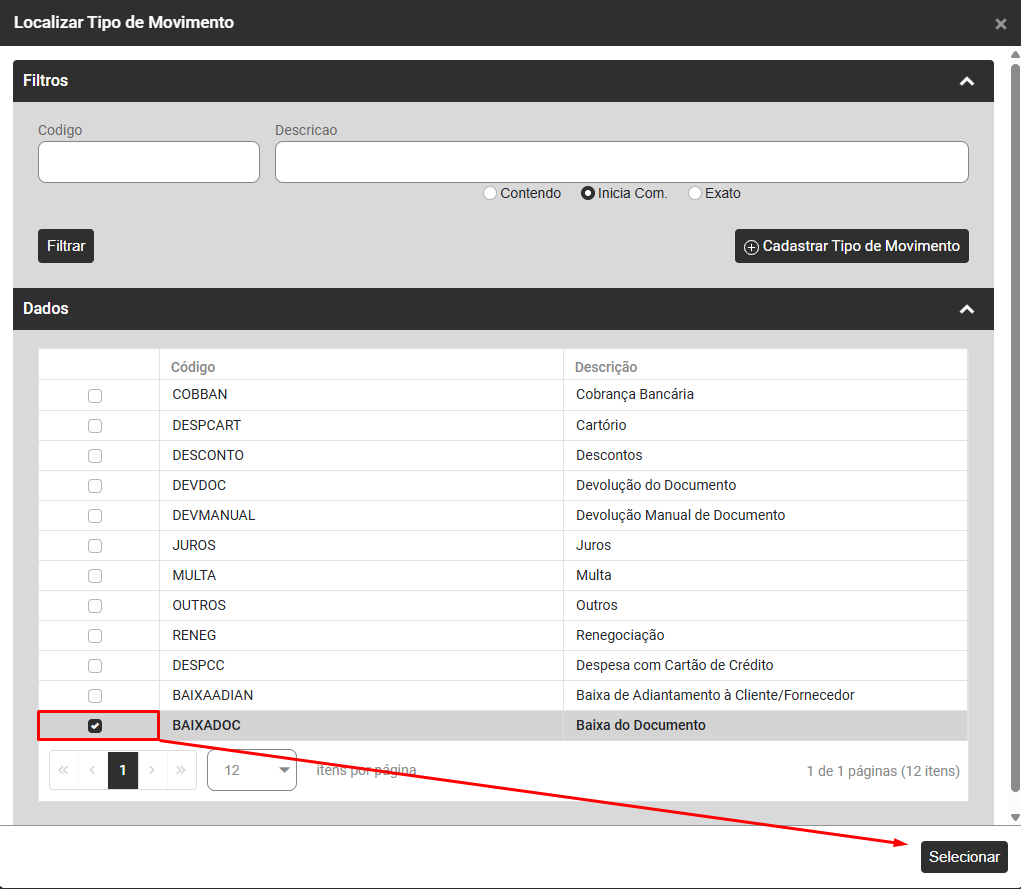The image size is (1021, 889).
Task: Click Cadastrar Tipo de Movimento button
Action: pyautogui.click(x=852, y=246)
